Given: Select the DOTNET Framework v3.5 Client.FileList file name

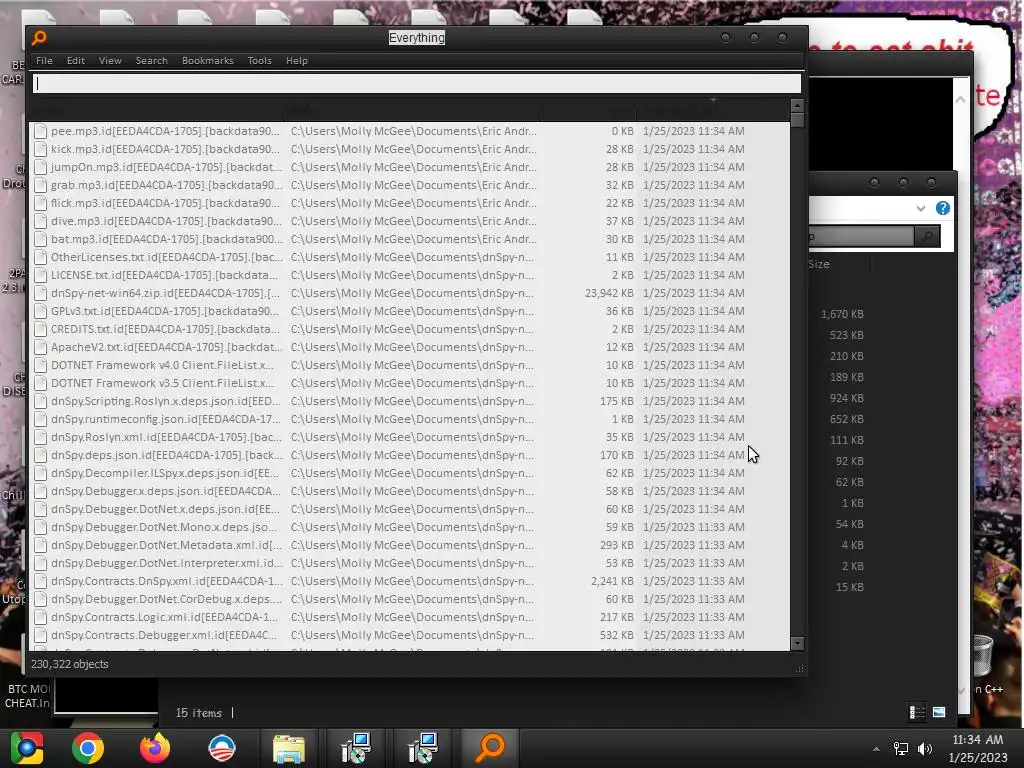Looking at the screenshot, I should pyautogui.click(x=163, y=383).
